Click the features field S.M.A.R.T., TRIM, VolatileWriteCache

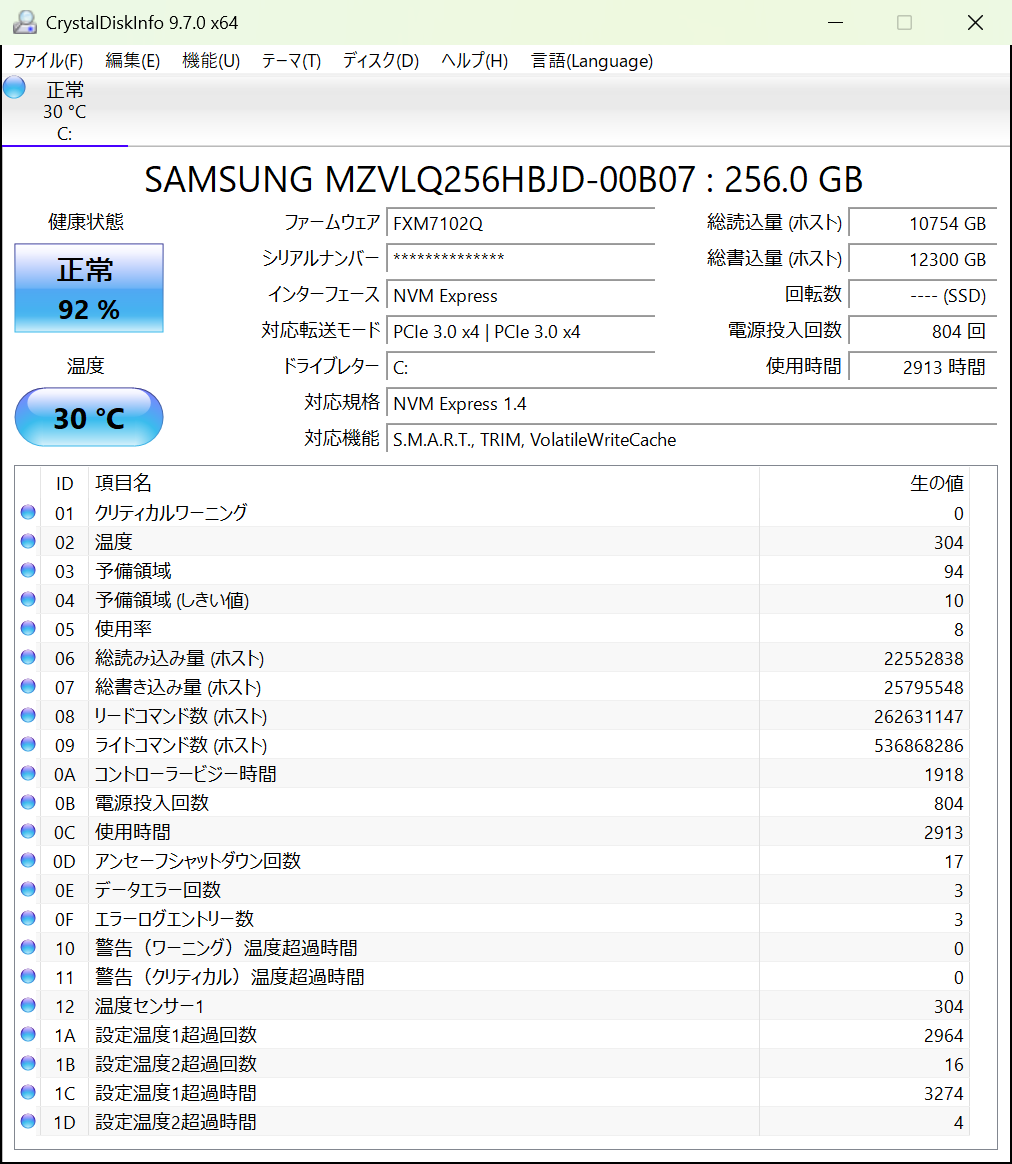pos(691,439)
